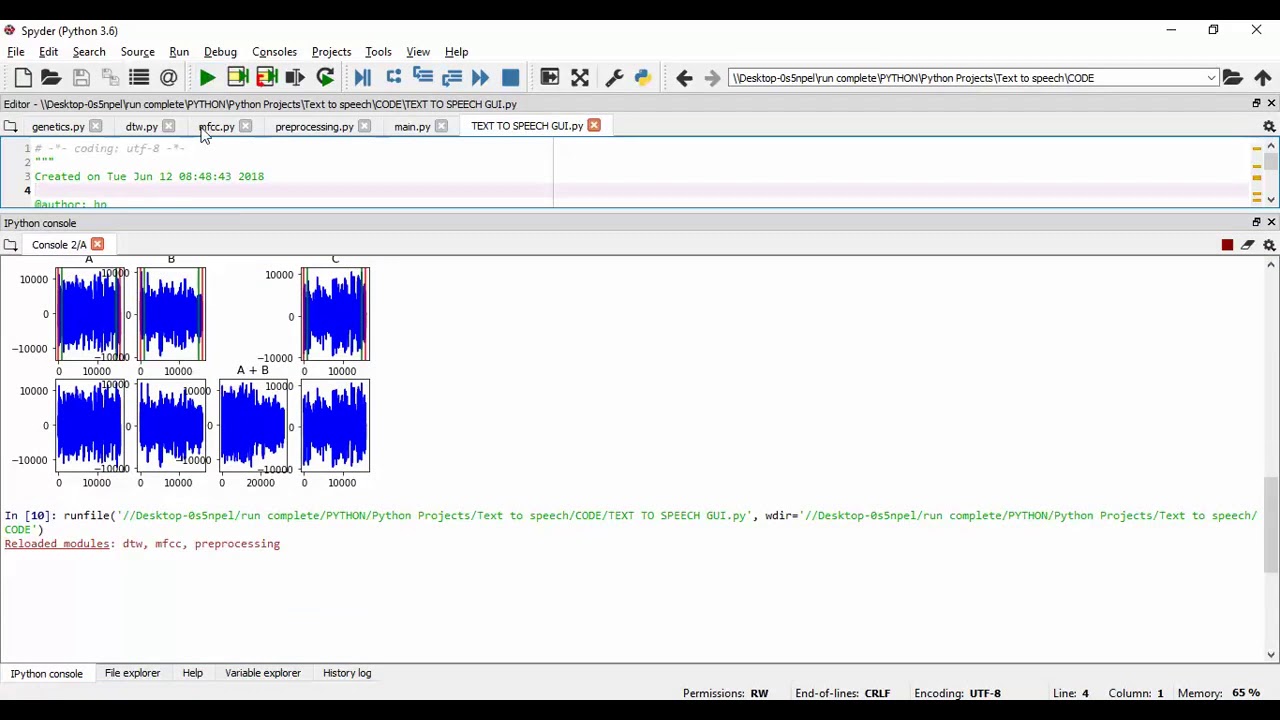
Task: Open the Consoles menu
Action: click(x=274, y=52)
